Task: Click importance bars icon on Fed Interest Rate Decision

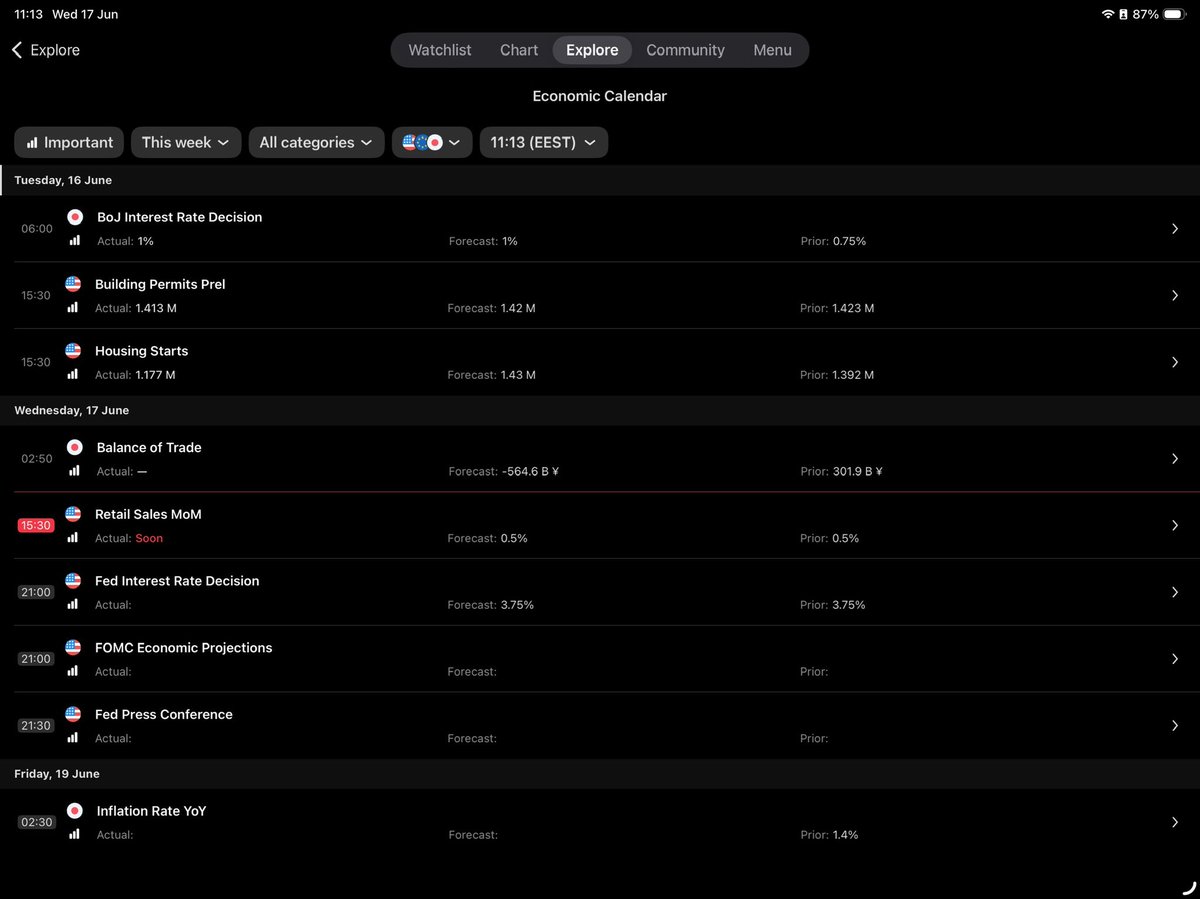Action: pos(73,604)
